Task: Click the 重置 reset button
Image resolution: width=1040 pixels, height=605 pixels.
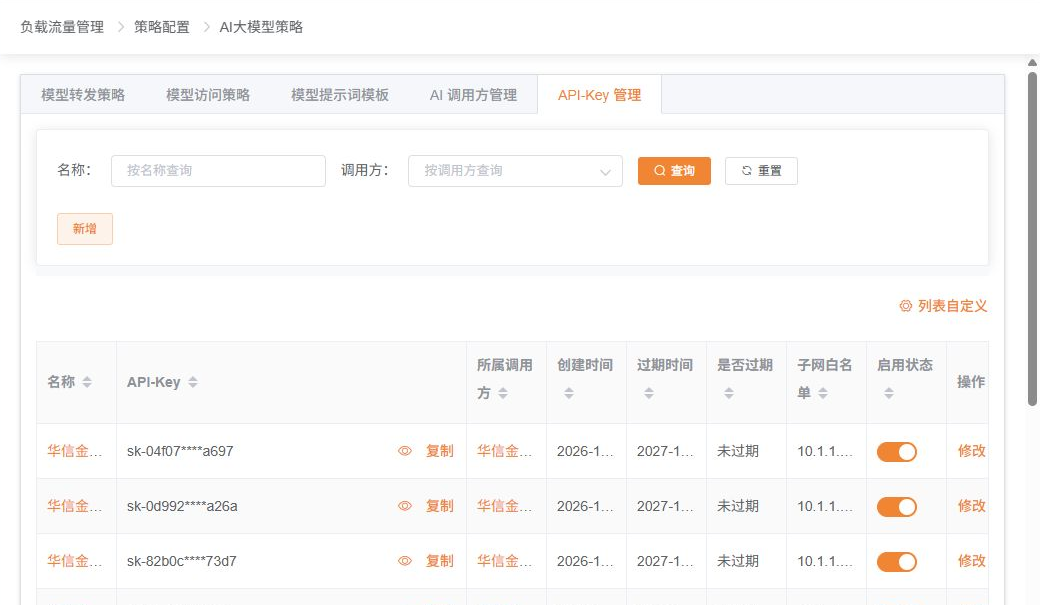Action: [761, 171]
